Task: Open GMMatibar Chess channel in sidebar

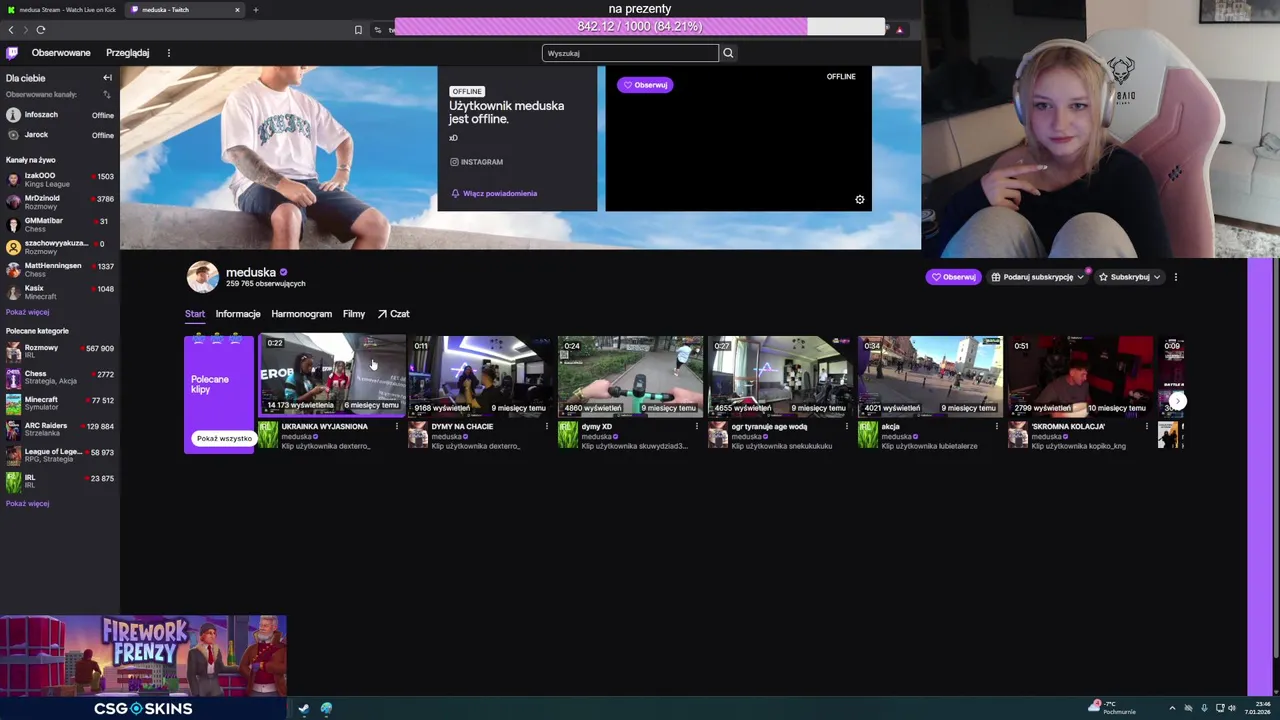Action: click(x=60, y=225)
